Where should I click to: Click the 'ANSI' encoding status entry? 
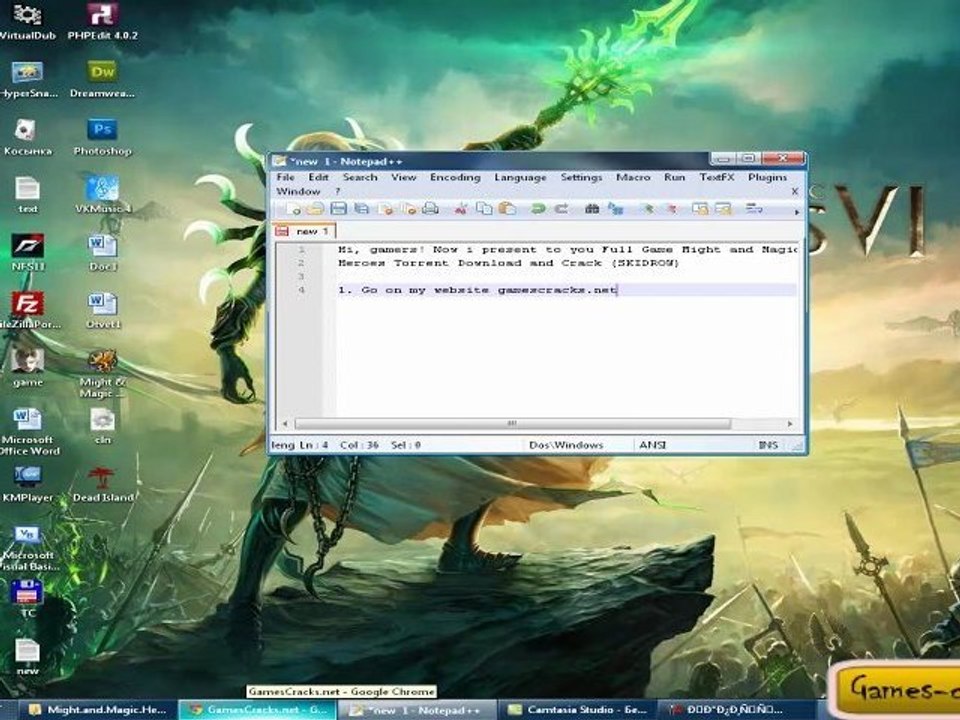coord(653,445)
